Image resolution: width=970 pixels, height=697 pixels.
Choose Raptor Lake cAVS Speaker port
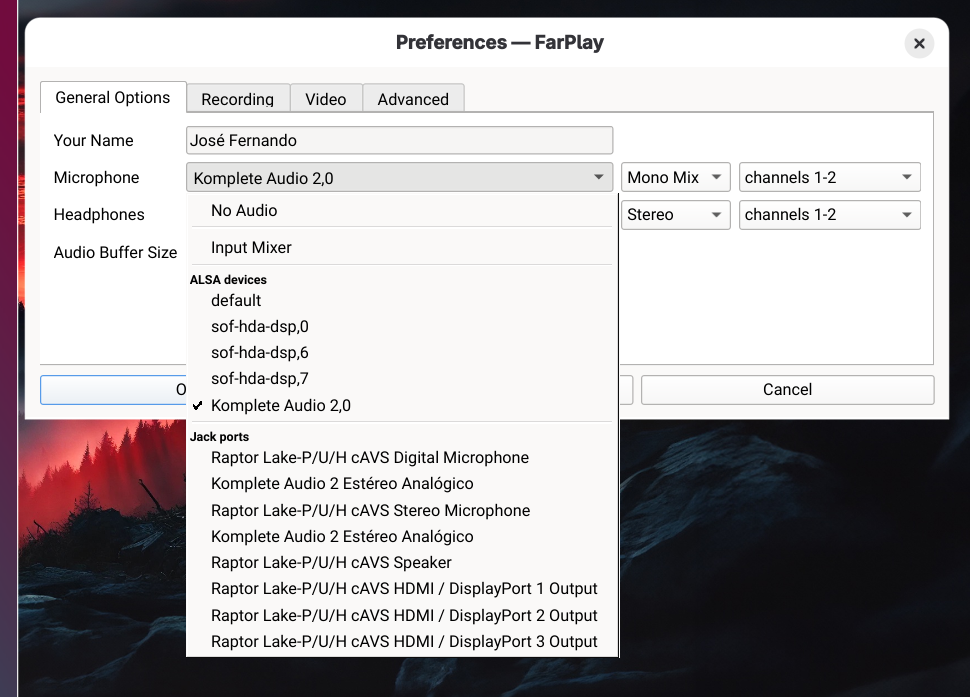click(331, 562)
